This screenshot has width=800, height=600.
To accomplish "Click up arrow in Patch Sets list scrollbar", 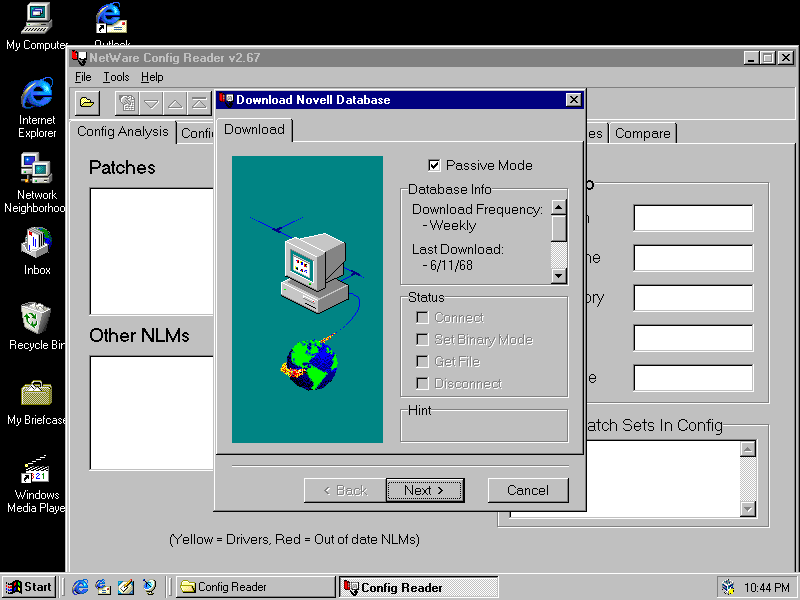I will pos(747,449).
